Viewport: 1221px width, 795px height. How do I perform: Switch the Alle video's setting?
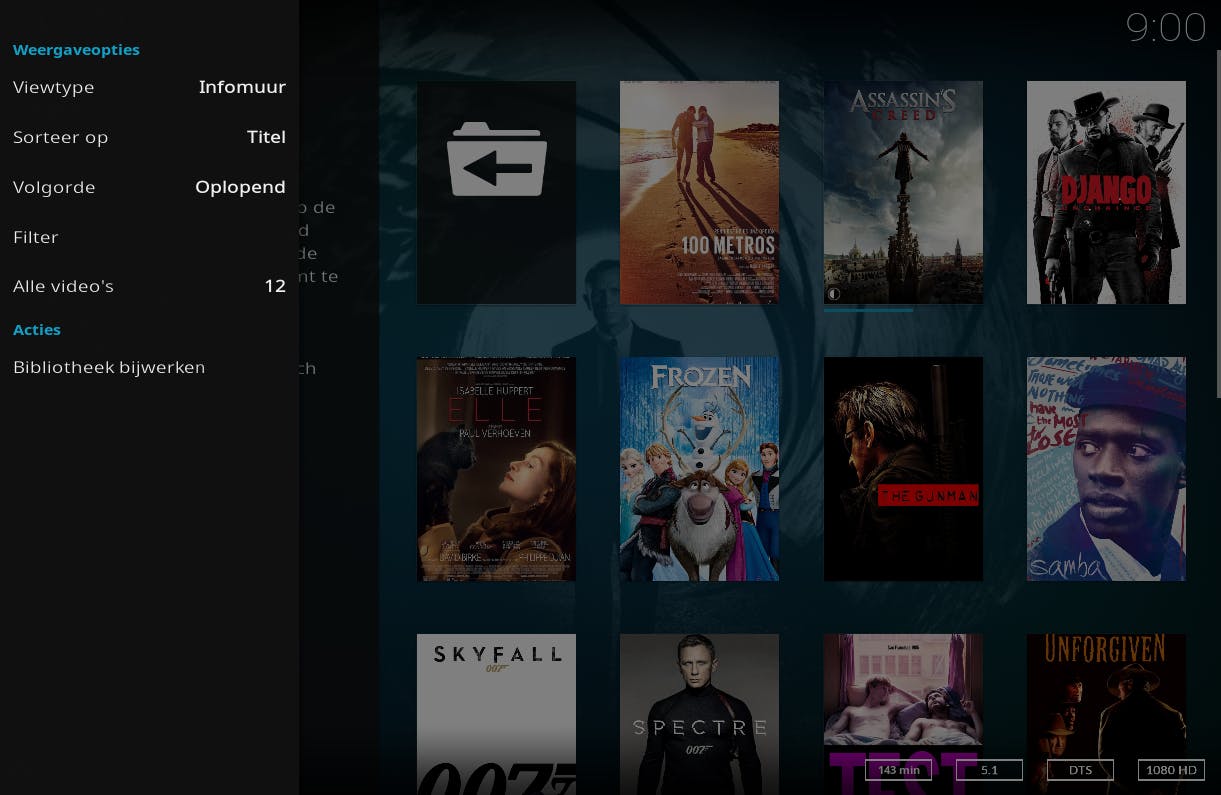coord(149,286)
